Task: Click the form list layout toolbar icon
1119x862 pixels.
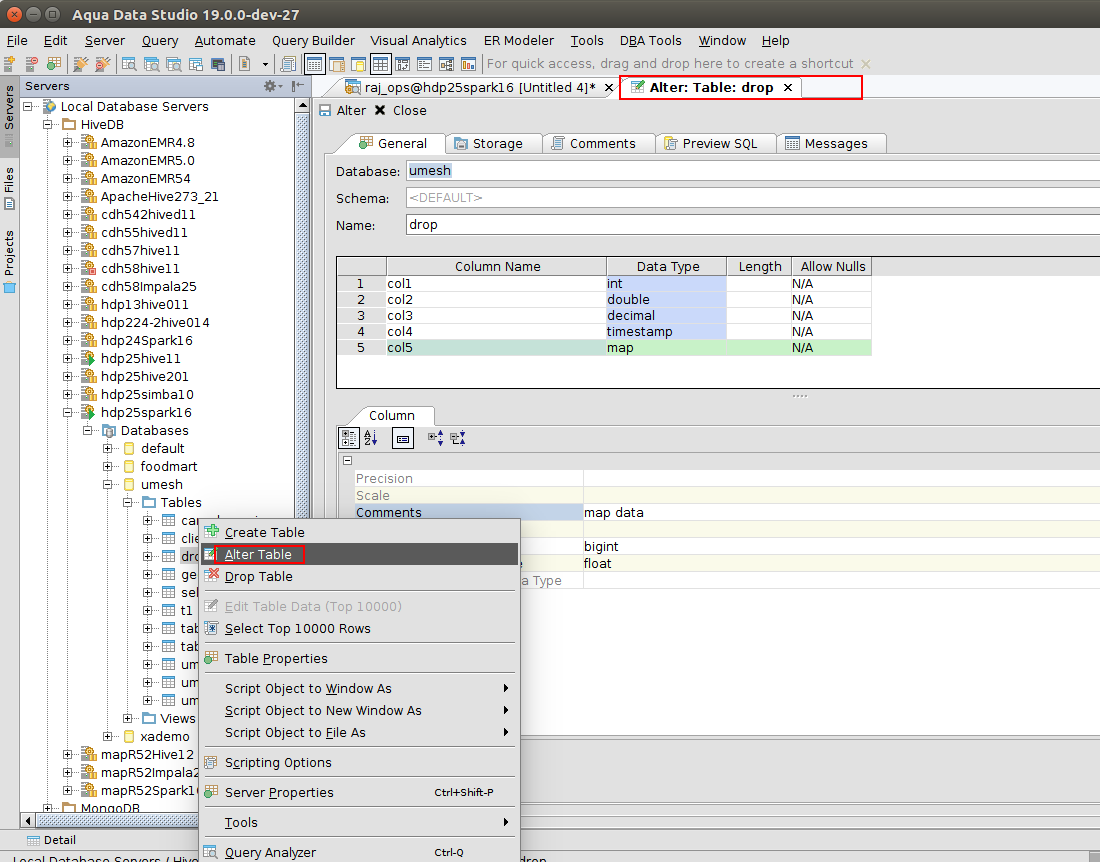Action: (x=425, y=64)
